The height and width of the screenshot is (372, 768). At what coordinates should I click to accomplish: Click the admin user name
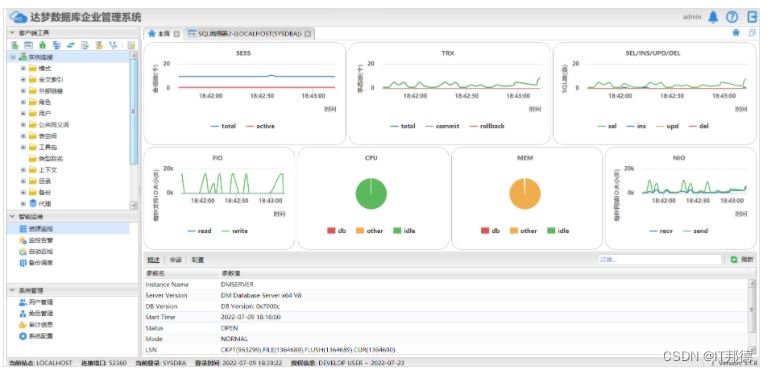pyautogui.click(x=692, y=17)
